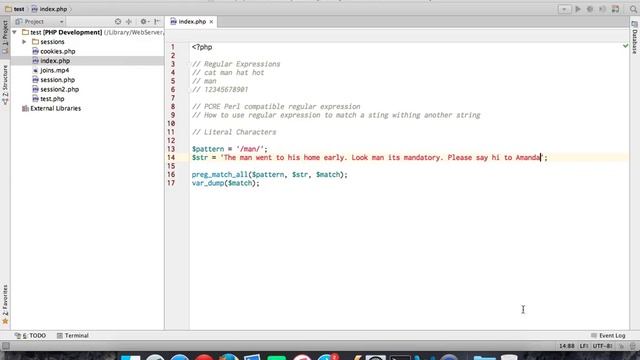Open Firefox from the Dock
Image resolution: width=640 pixels, height=360 pixels.
(228, 356)
